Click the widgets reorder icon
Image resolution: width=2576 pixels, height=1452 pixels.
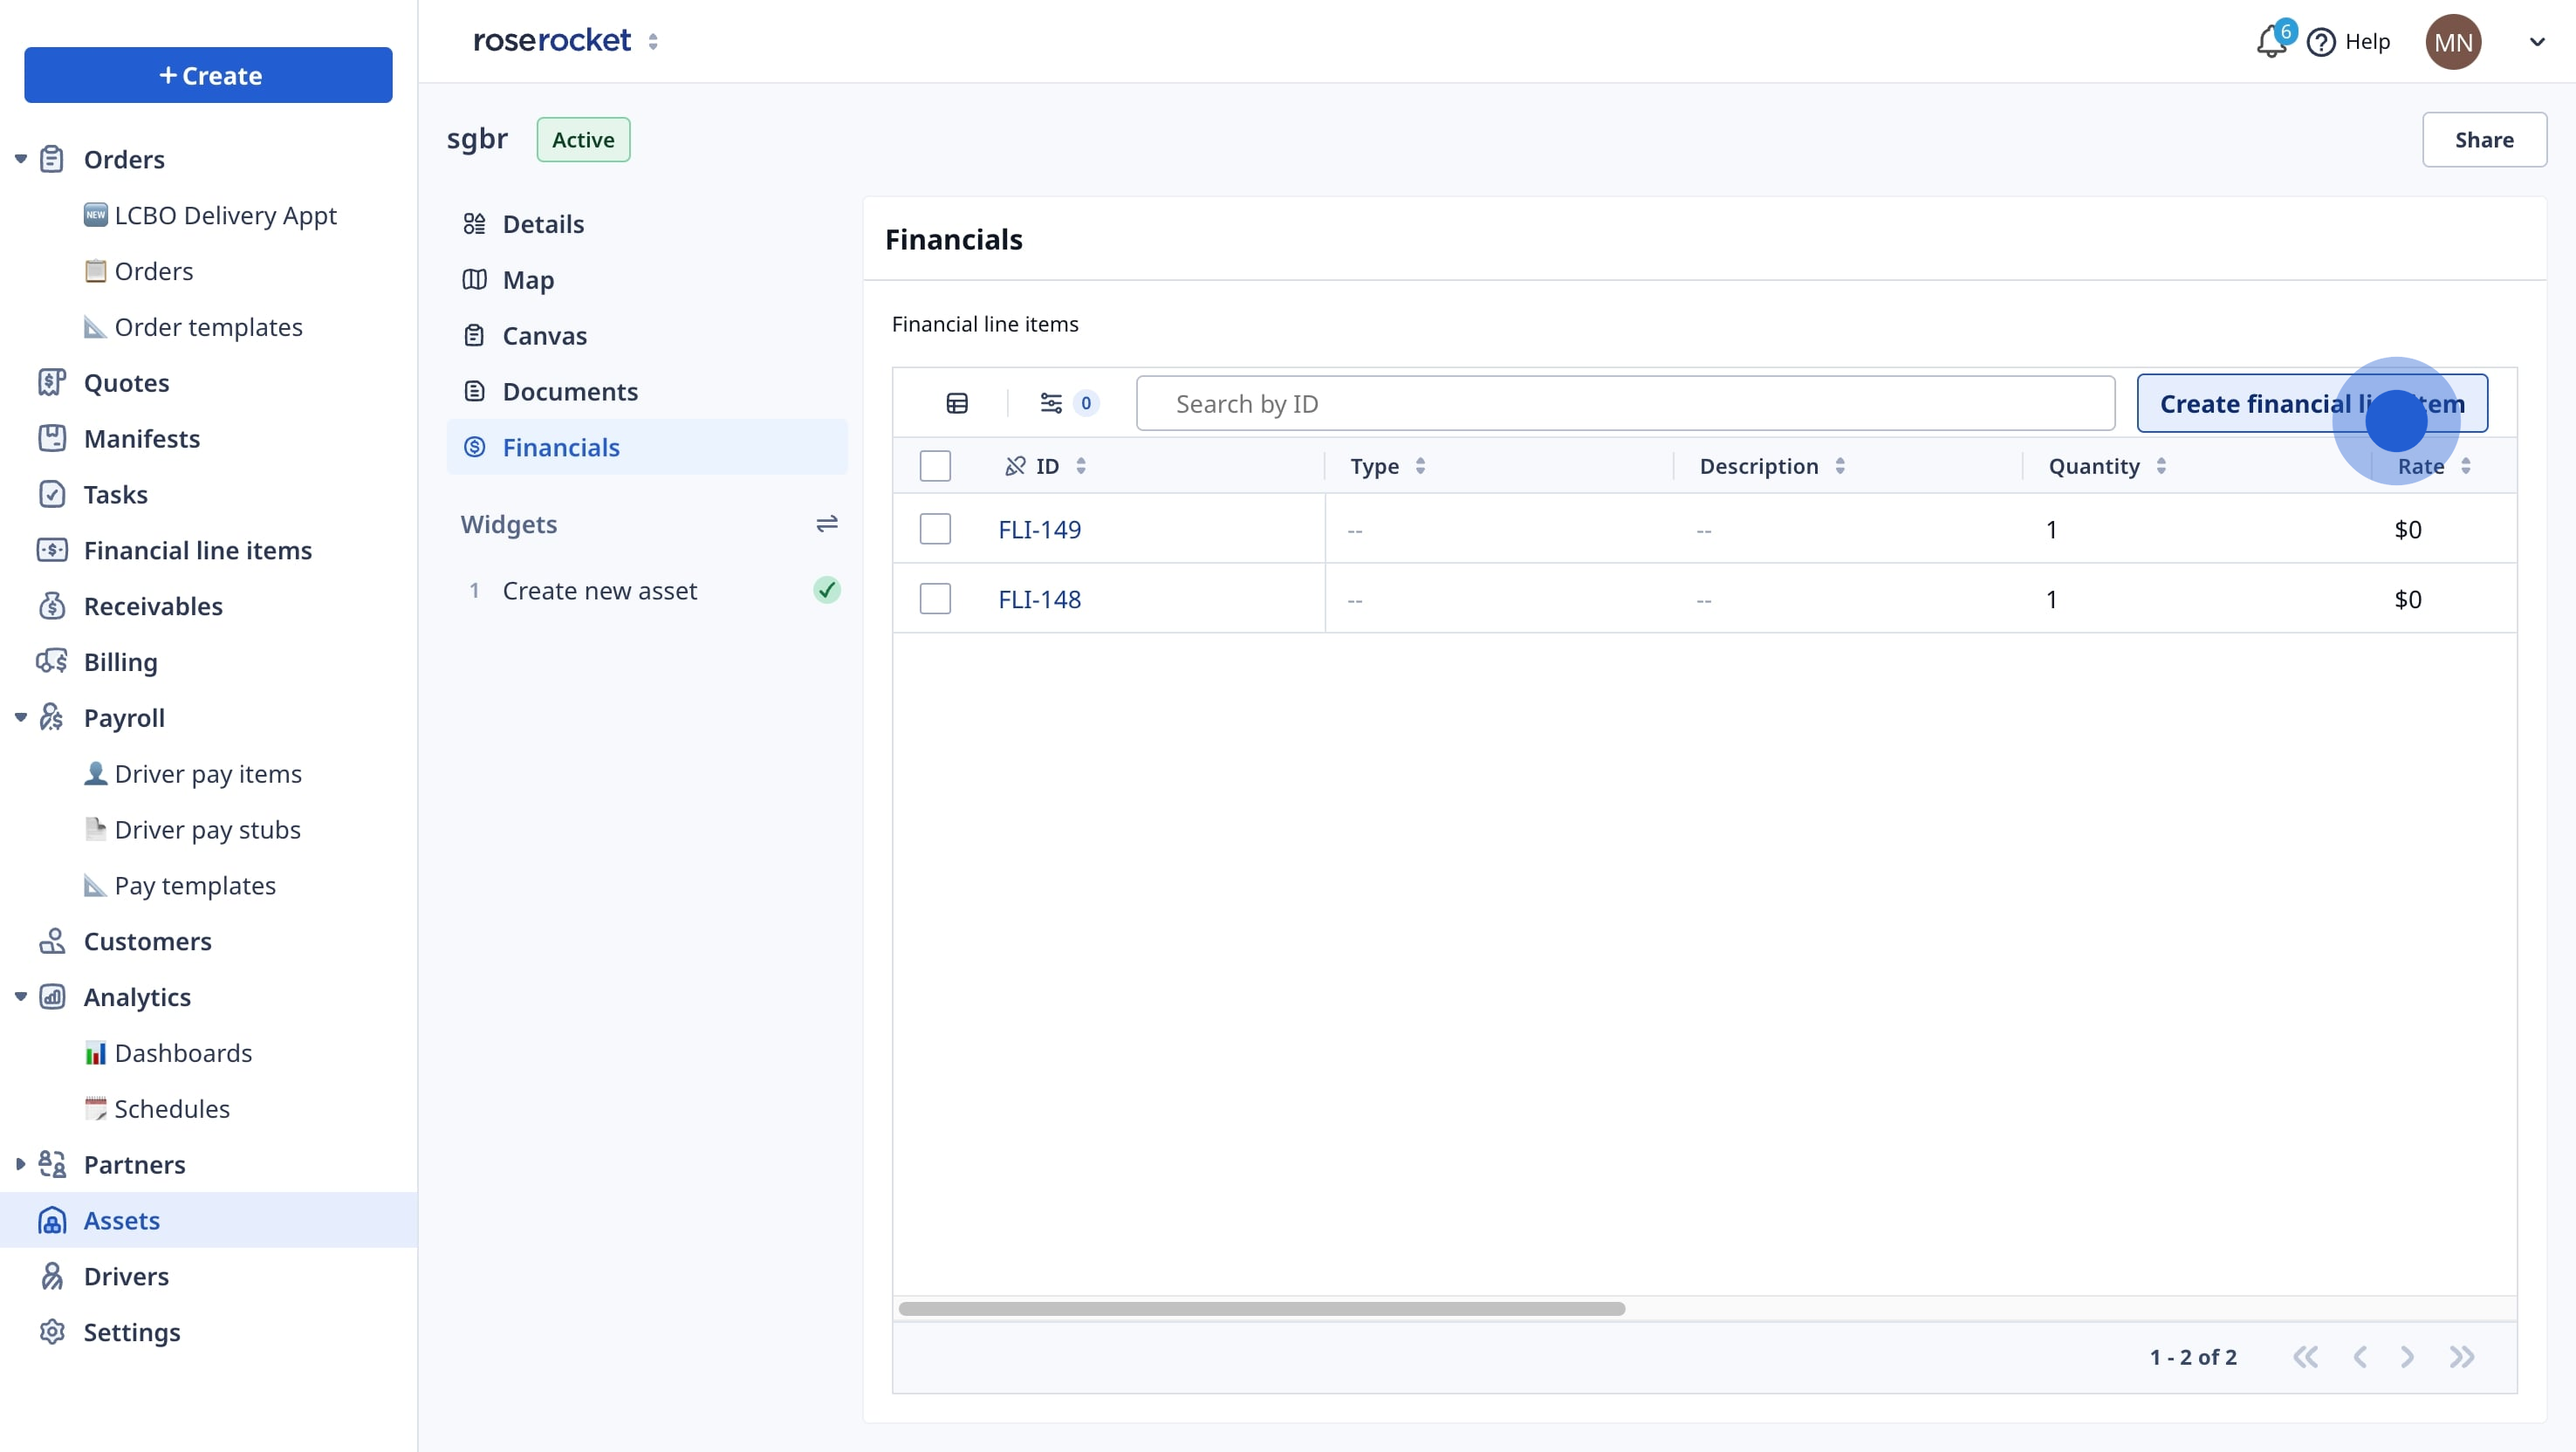pyautogui.click(x=828, y=523)
